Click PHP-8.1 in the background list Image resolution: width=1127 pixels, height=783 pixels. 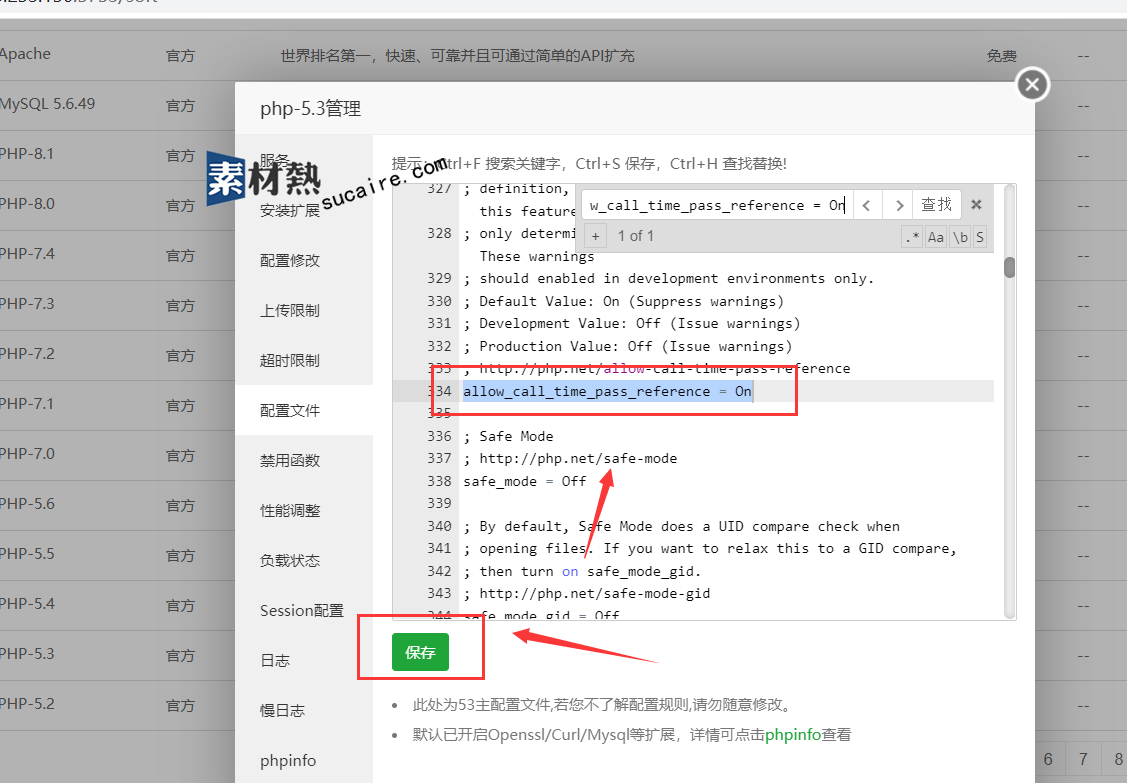[x=27, y=154]
